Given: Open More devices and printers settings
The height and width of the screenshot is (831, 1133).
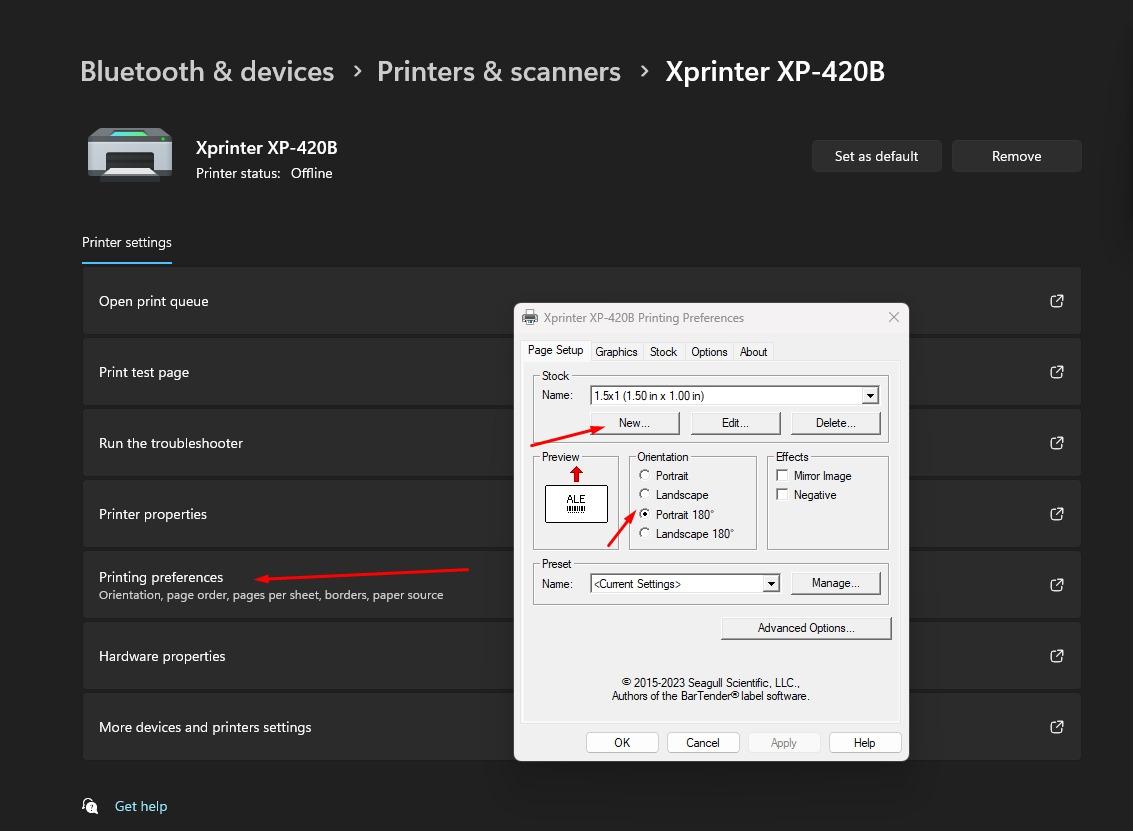Looking at the screenshot, I should [x=582, y=727].
